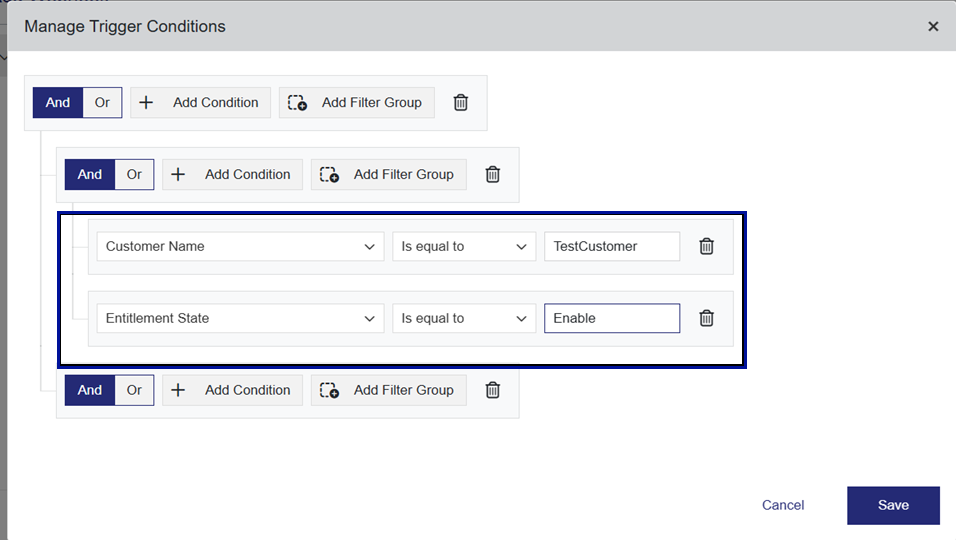This screenshot has height=540, width=956.
Task: Set second group operator to Or
Action: pos(134,174)
